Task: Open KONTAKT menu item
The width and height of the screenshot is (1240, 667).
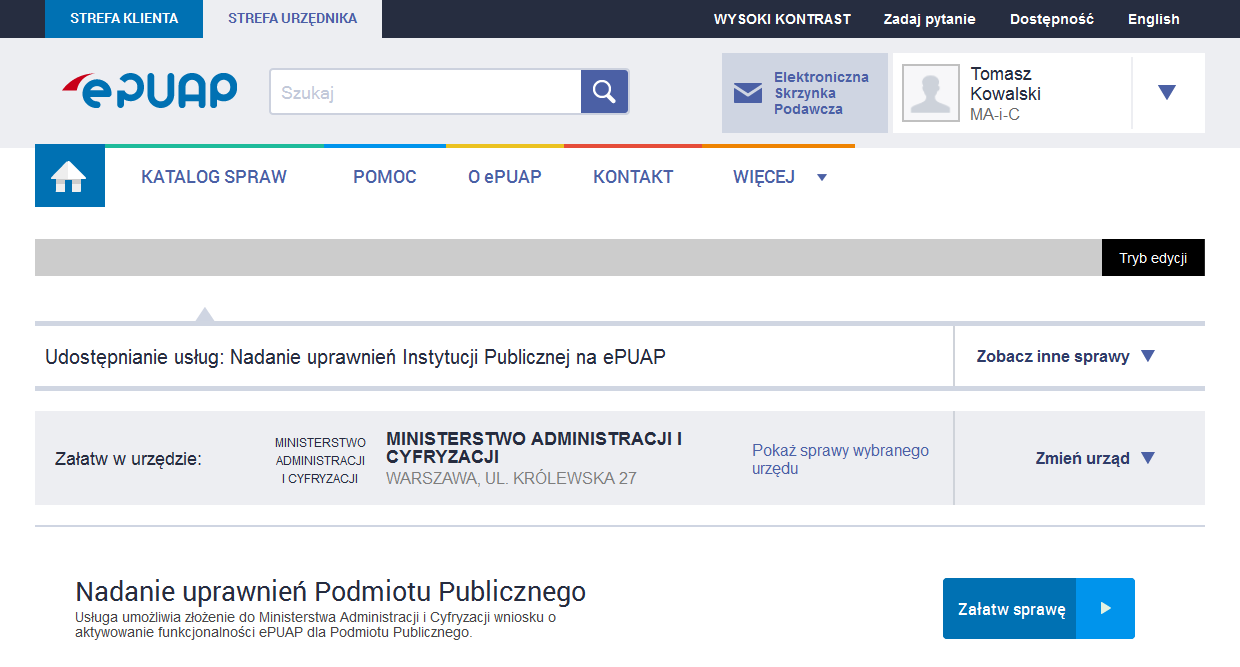Action: click(x=633, y=177)
